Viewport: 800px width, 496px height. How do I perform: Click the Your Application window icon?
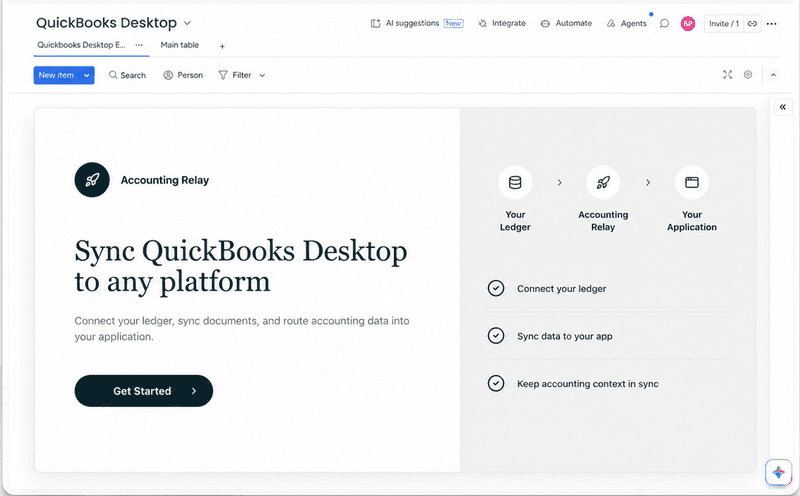tap(692, 182)
